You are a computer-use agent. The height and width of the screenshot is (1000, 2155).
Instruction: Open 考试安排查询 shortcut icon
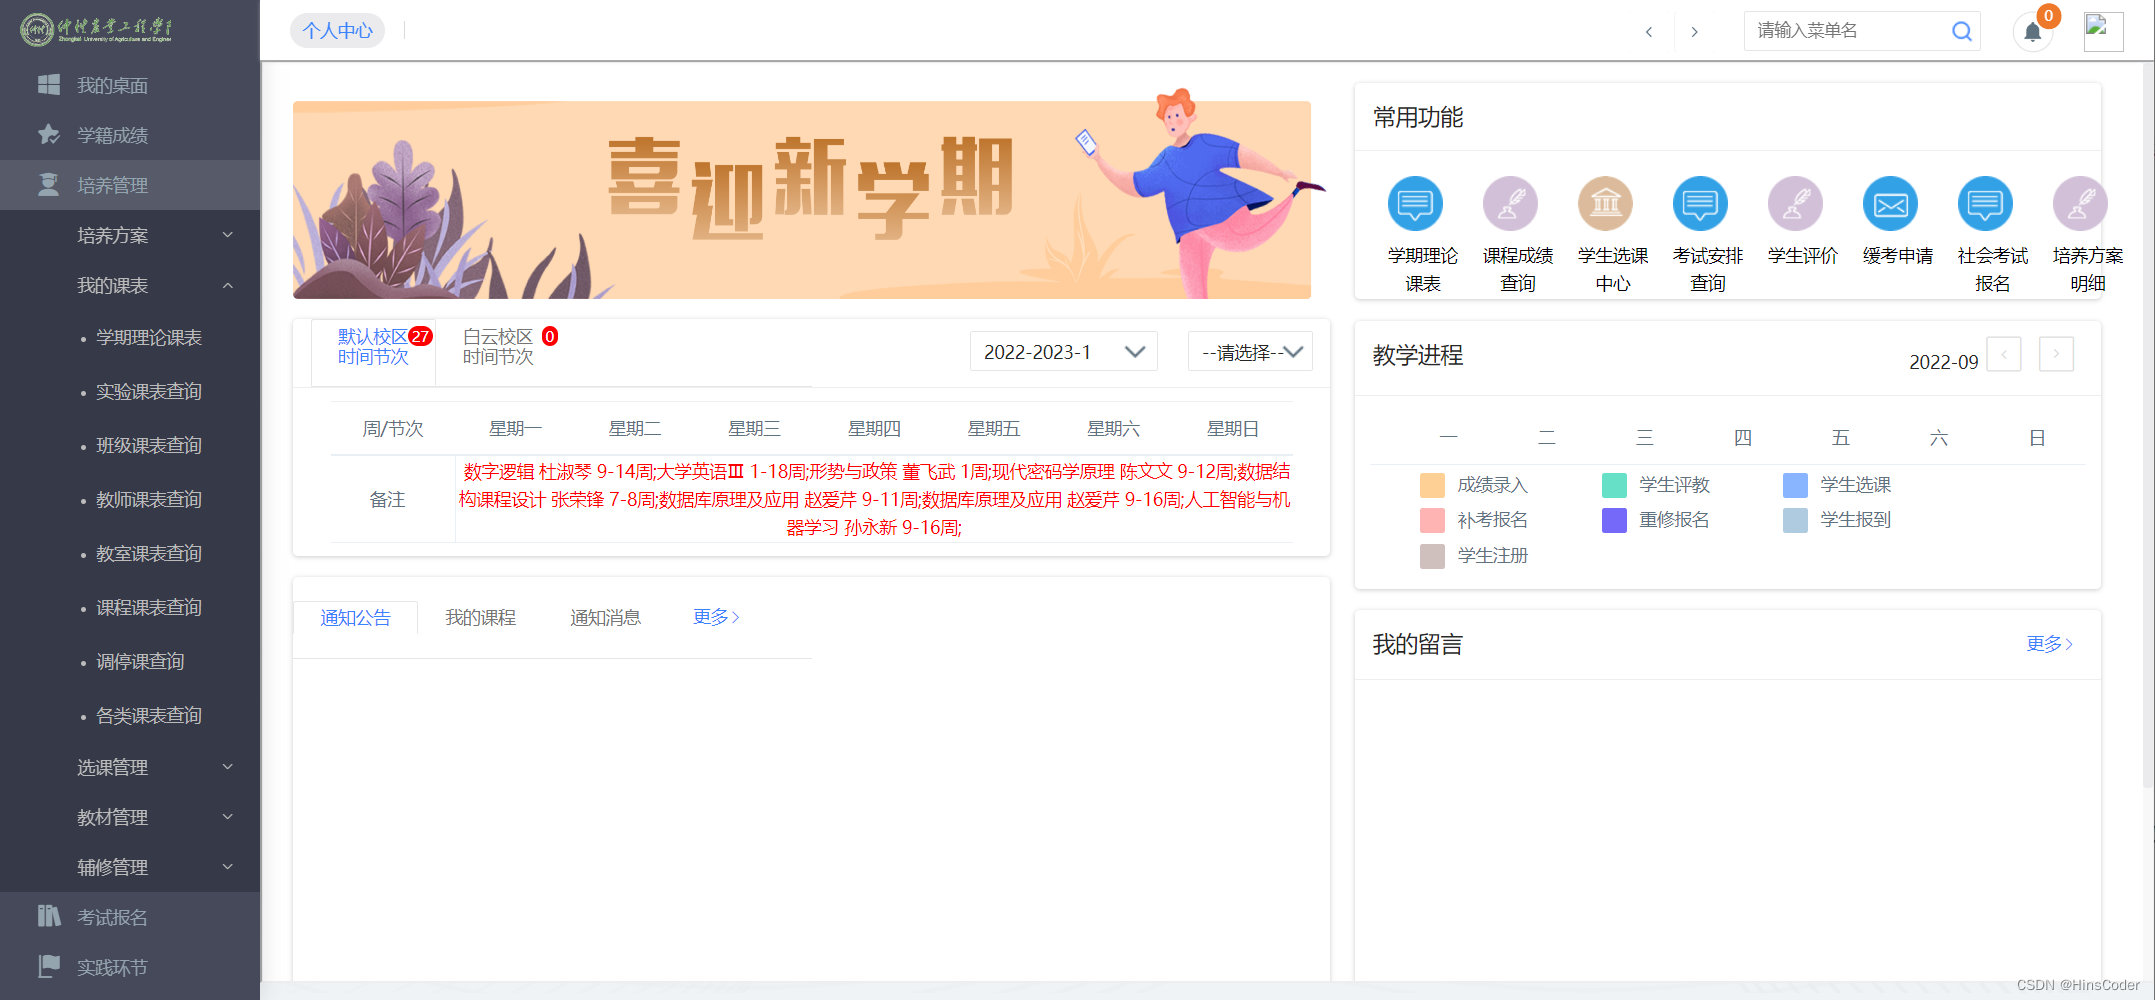point(1700,204)
